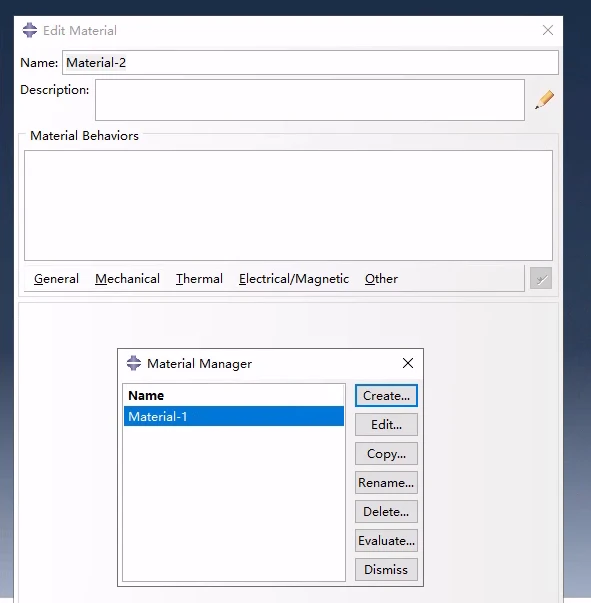Close the Material Manager dialog
The image size is (591, 603).
[x=408, y=363]
